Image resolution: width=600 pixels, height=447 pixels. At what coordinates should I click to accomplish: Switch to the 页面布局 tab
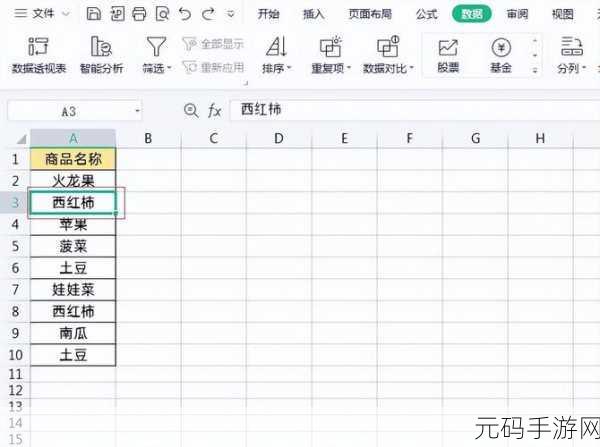point(370,14)
